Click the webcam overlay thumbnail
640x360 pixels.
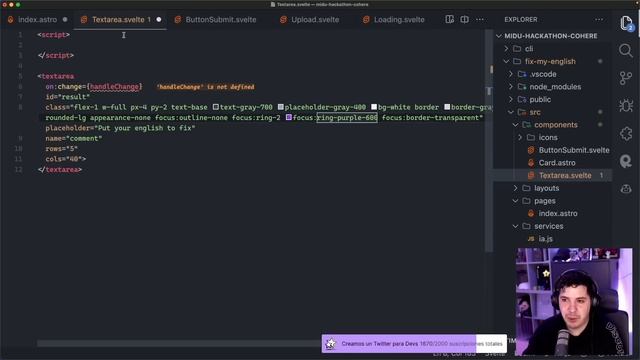click(x=574, y=301)
